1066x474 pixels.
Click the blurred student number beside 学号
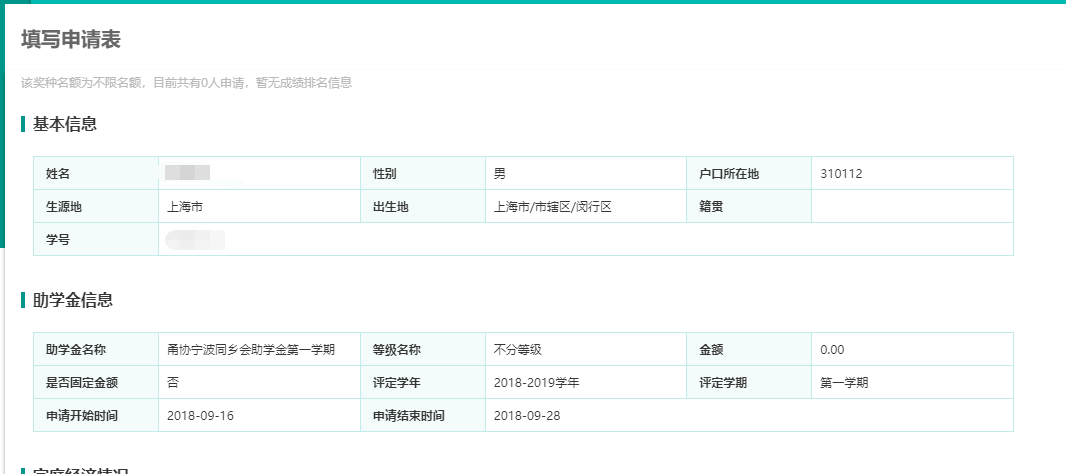195,240
